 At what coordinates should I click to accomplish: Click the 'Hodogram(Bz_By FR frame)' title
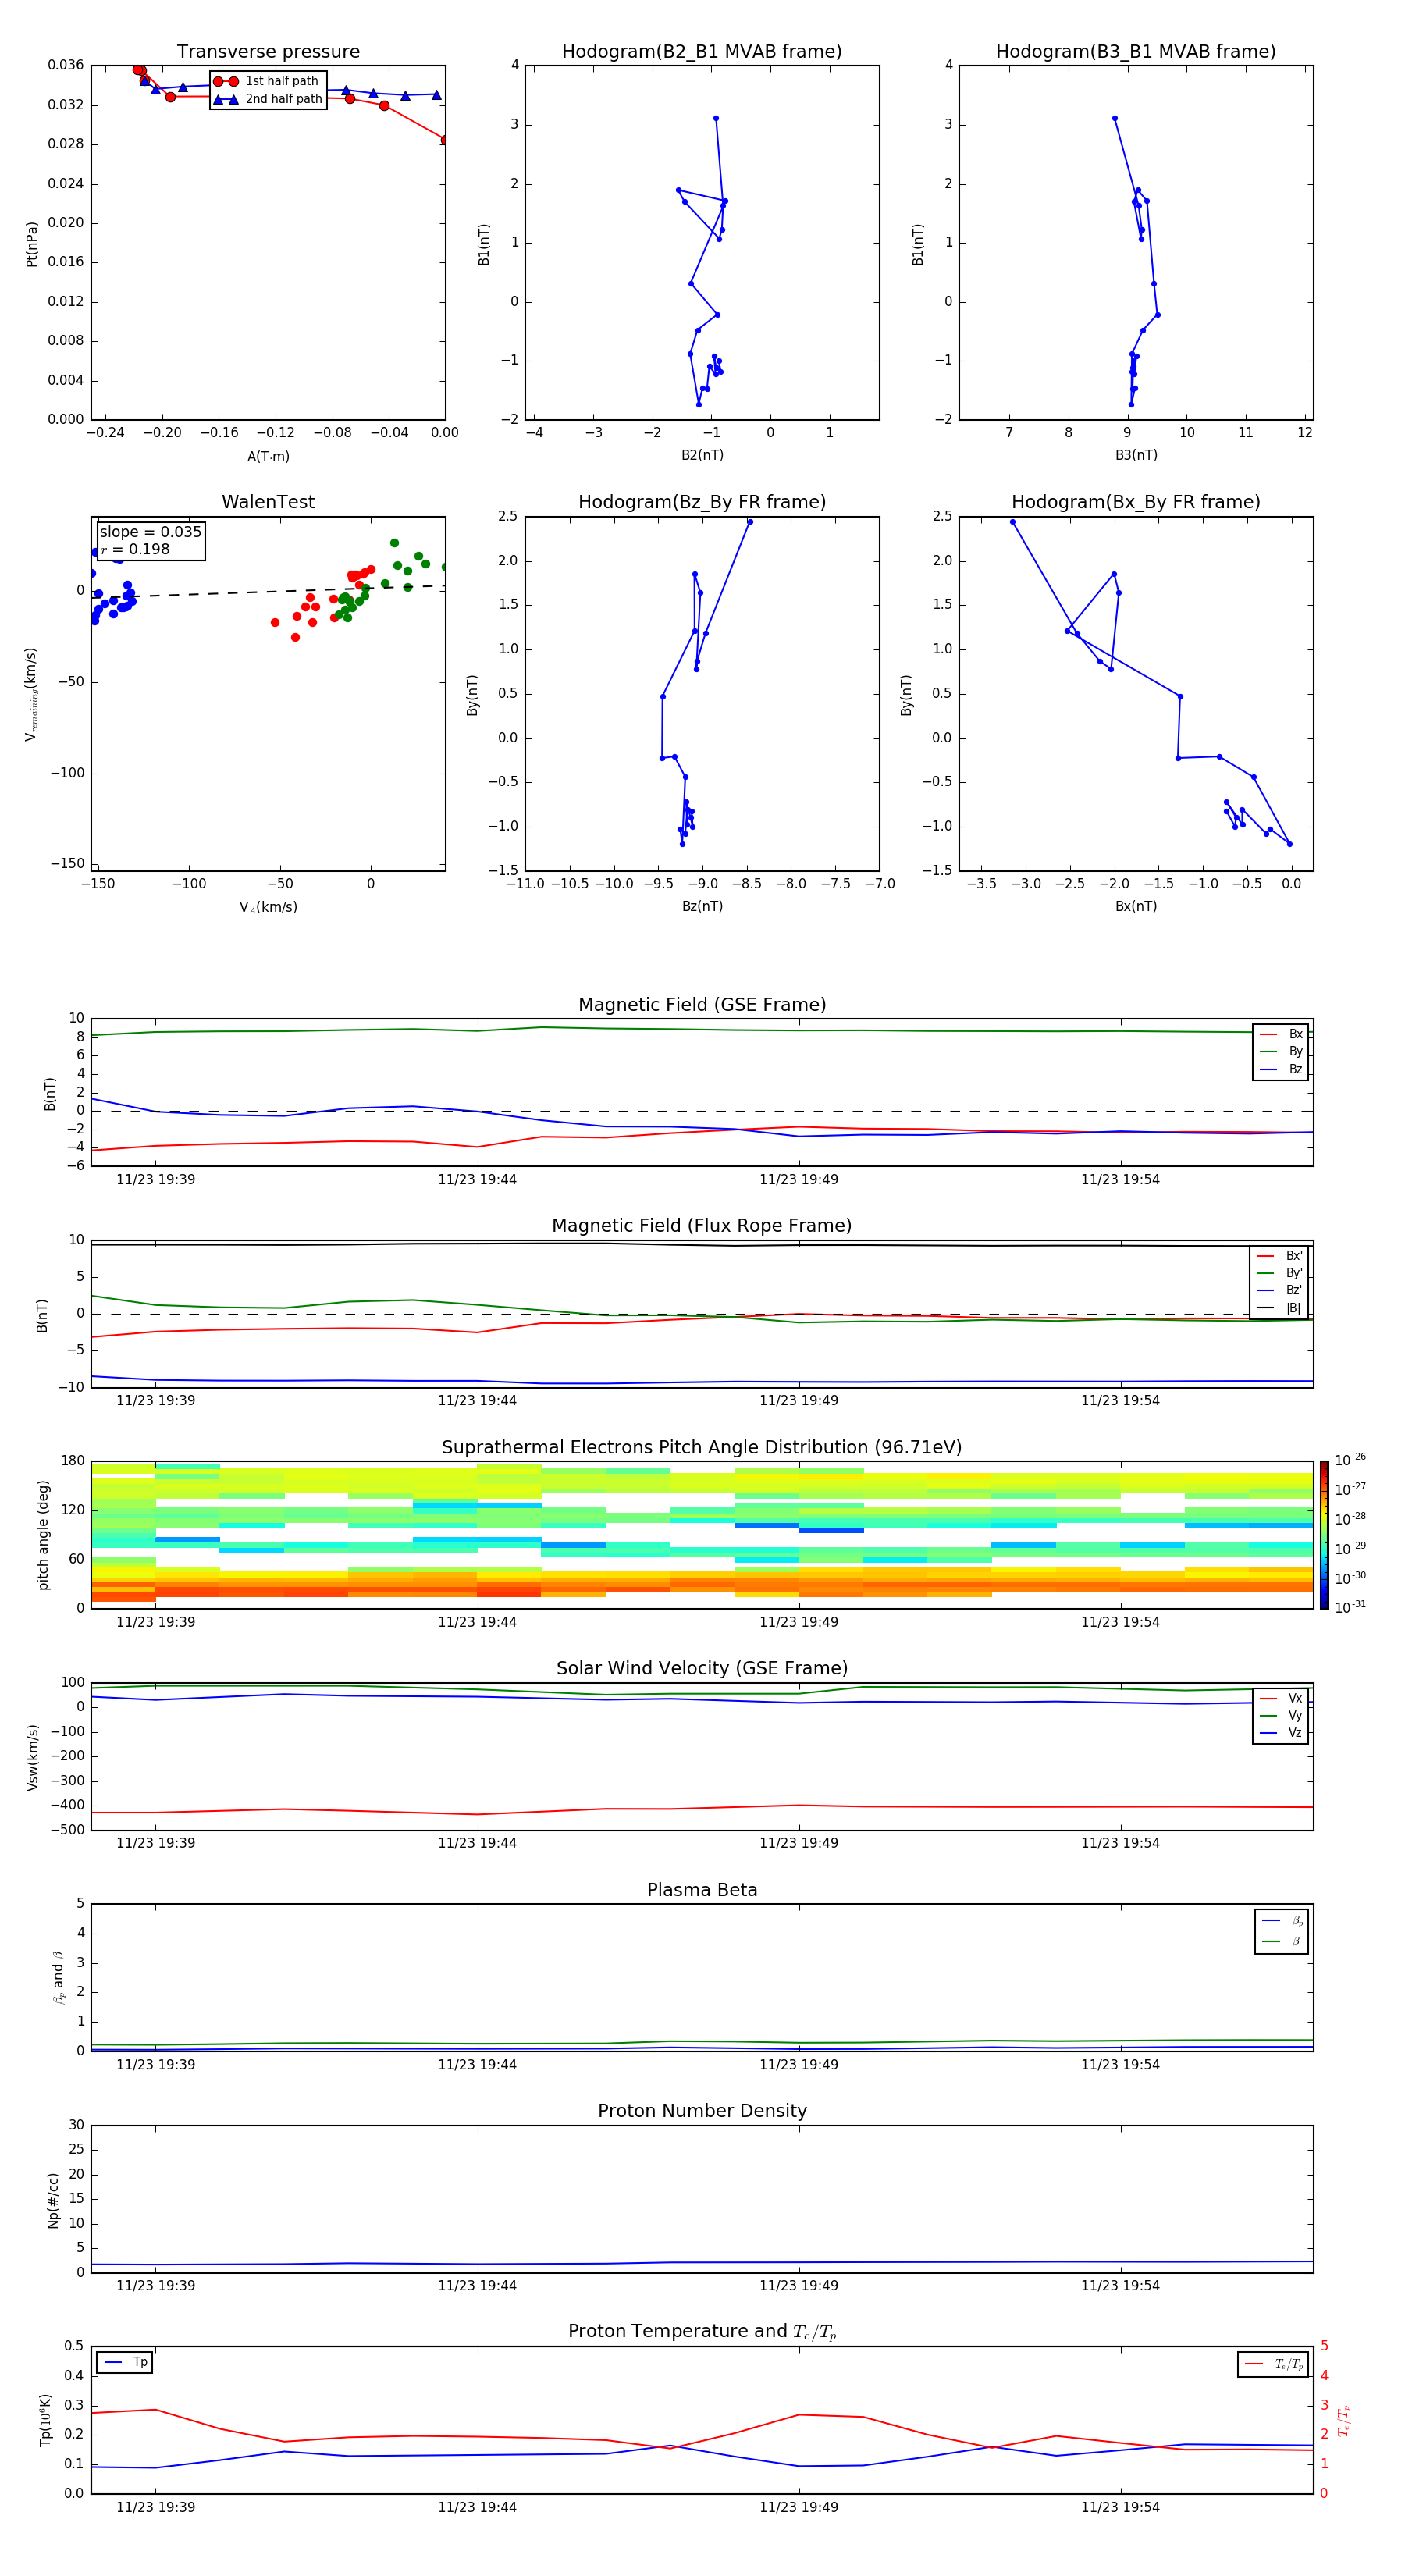(x=702, y=502)
